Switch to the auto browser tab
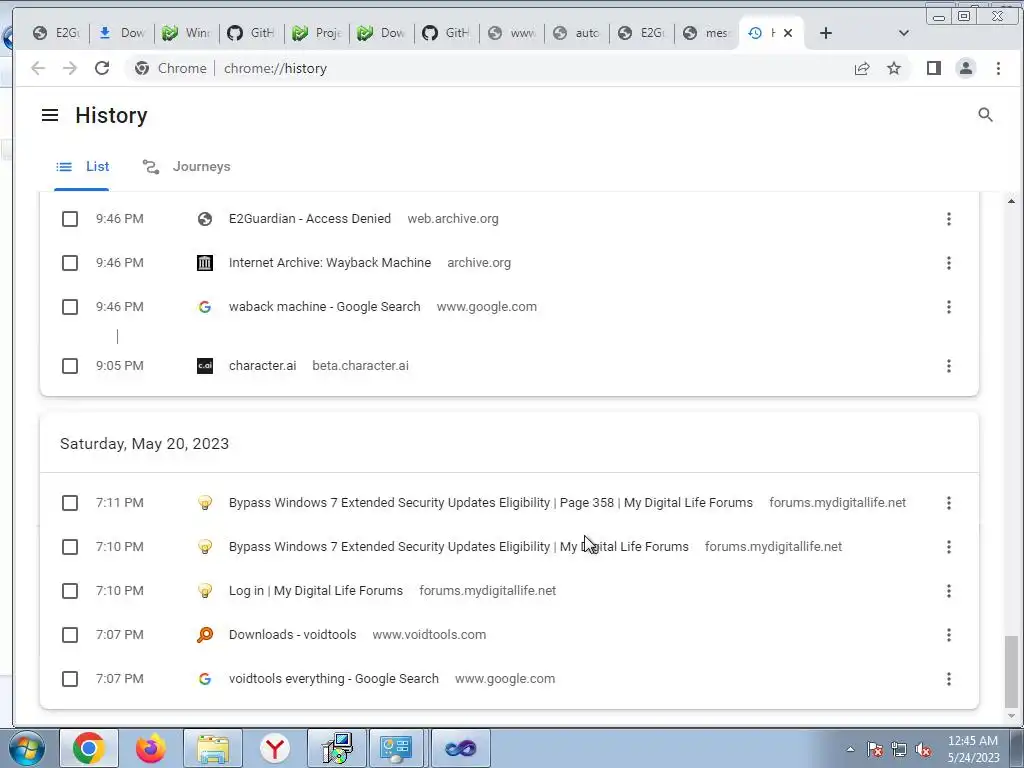This screenshot has width=1024, height=768. point(577,33)
